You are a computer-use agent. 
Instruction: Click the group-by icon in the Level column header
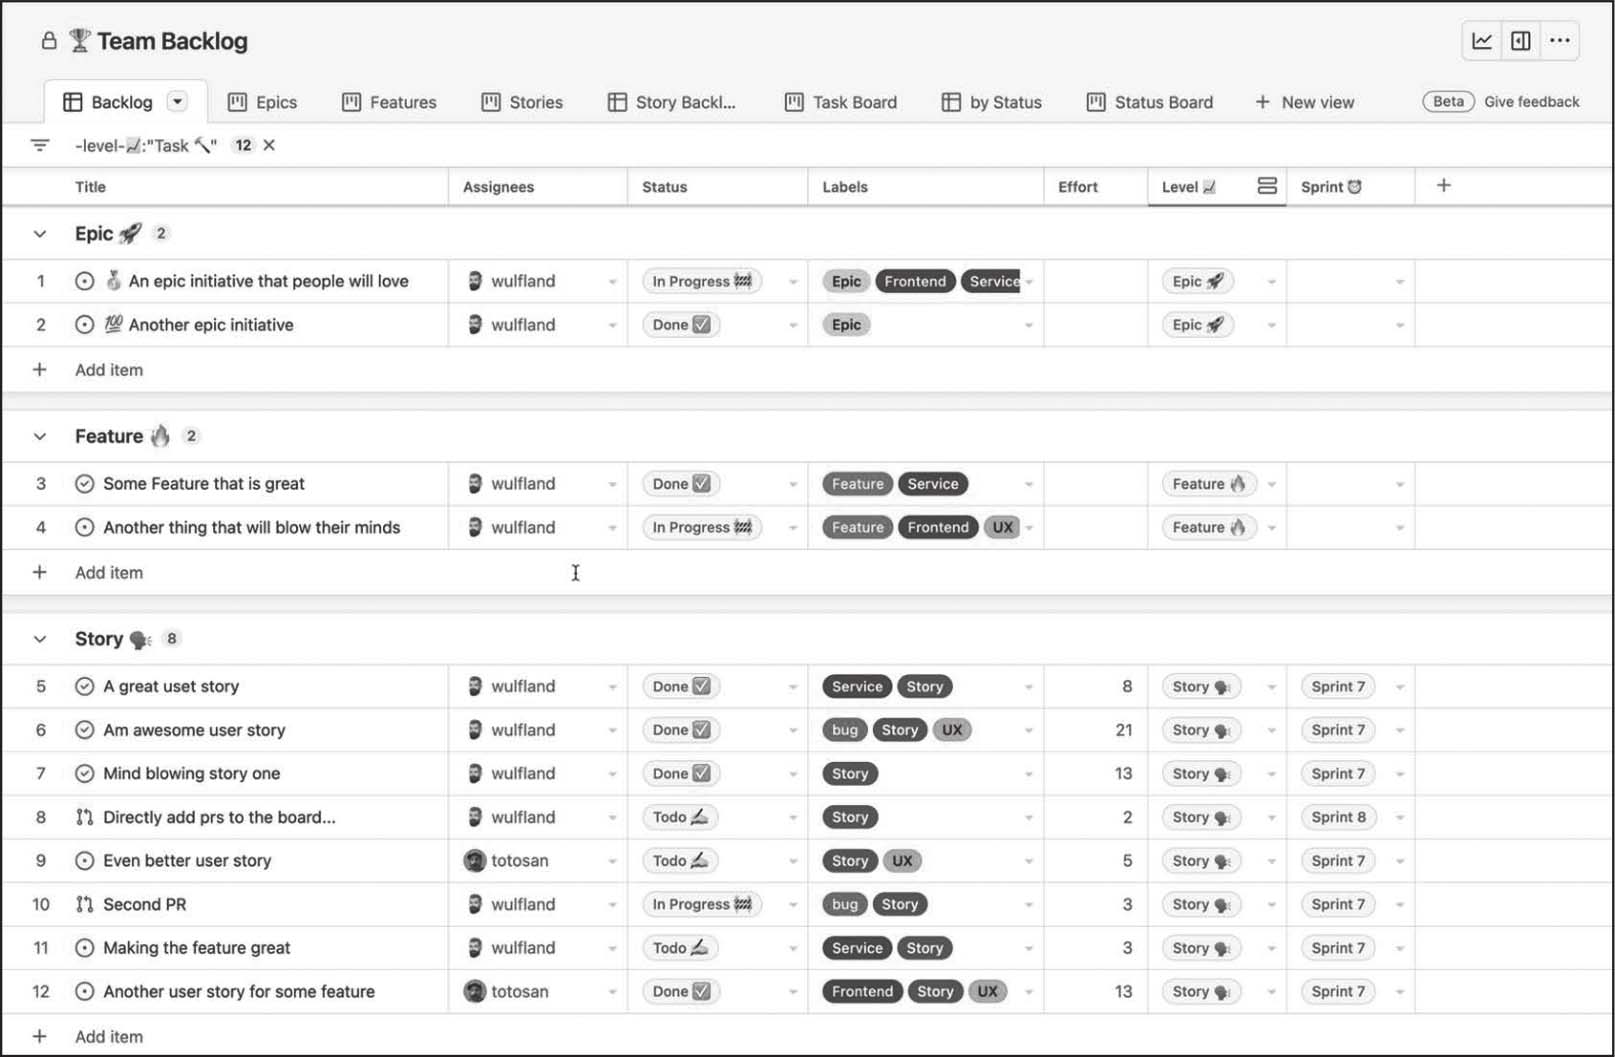pos(1266,186)
